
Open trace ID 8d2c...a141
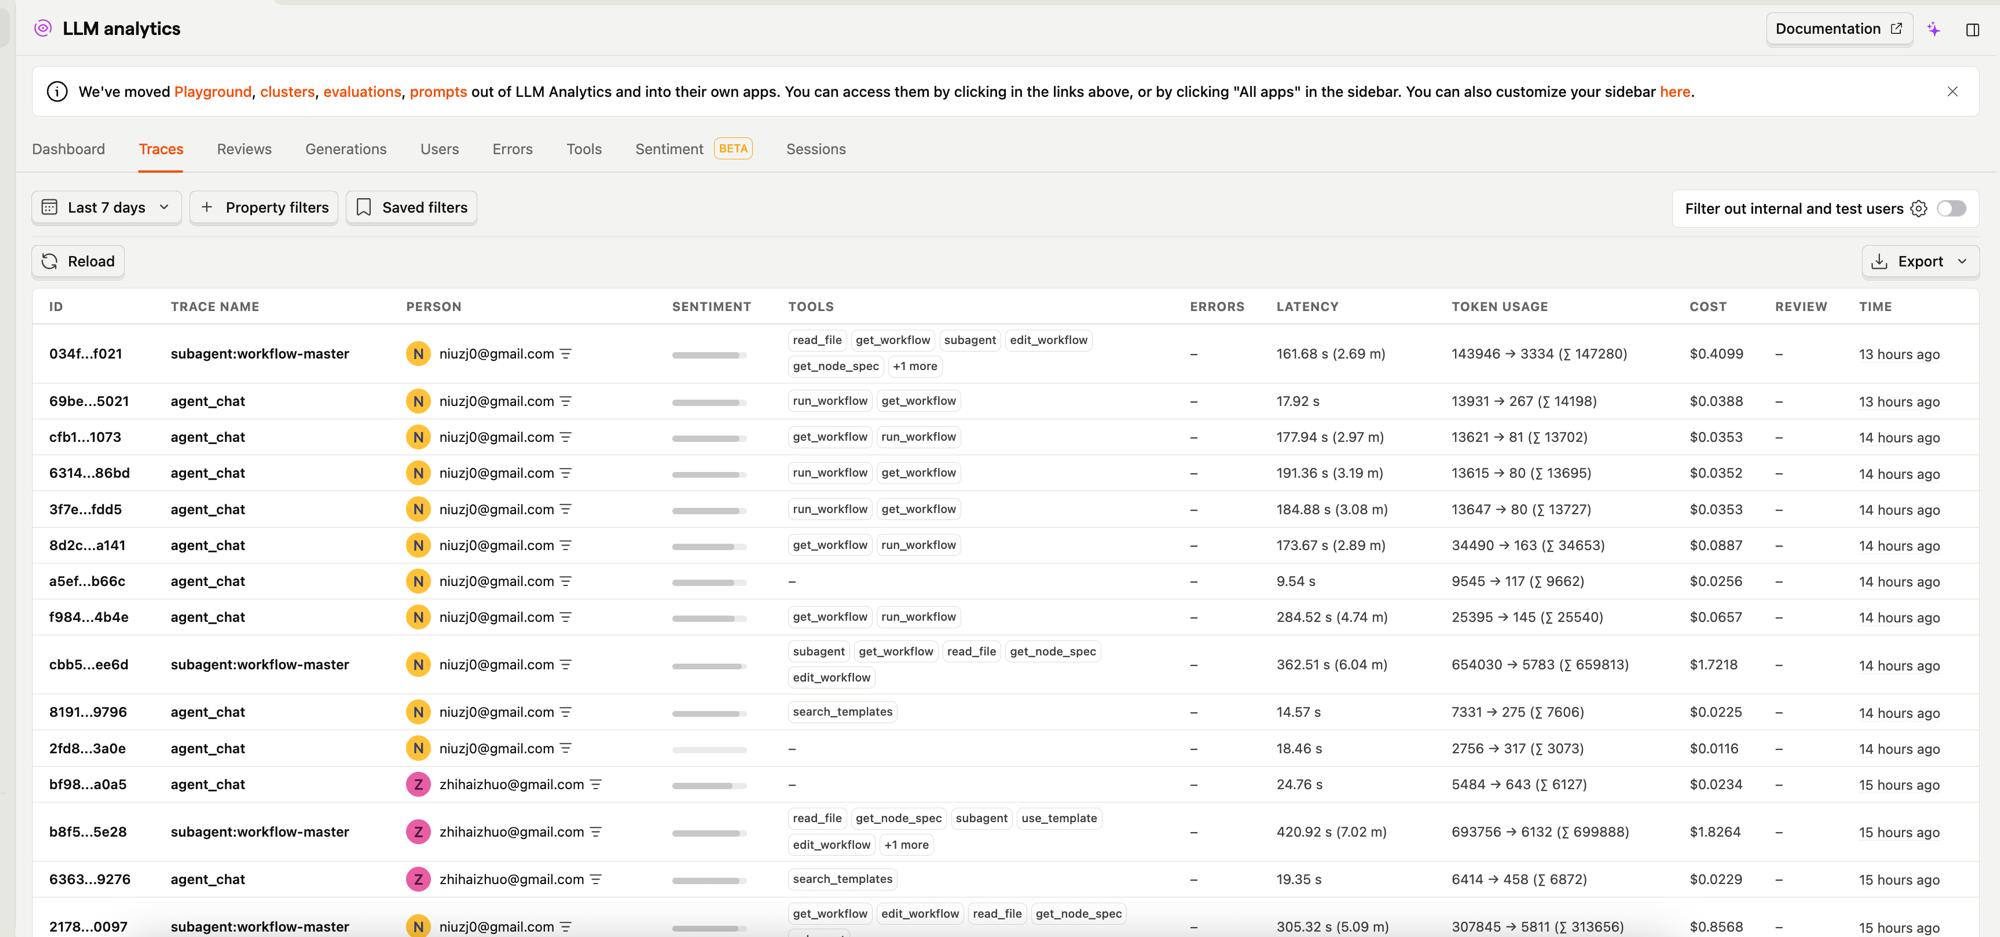coord(87,546)
